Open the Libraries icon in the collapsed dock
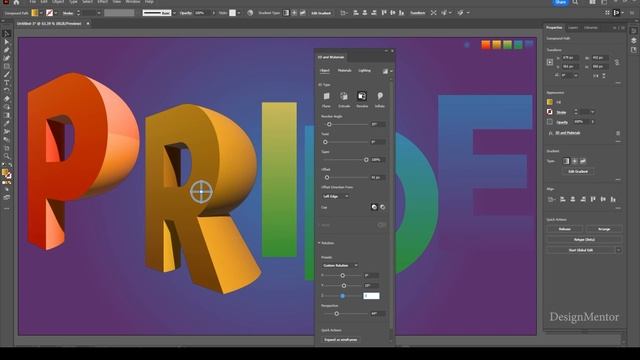The image size is (640, 360). click(633, 50)
